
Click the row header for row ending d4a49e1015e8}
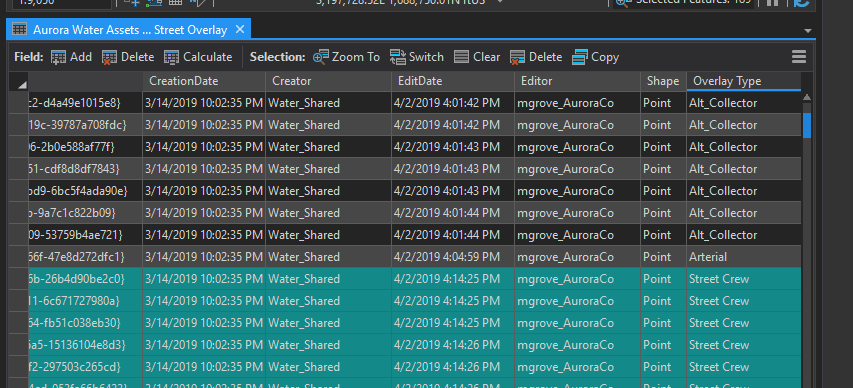(x=18, y=103)
